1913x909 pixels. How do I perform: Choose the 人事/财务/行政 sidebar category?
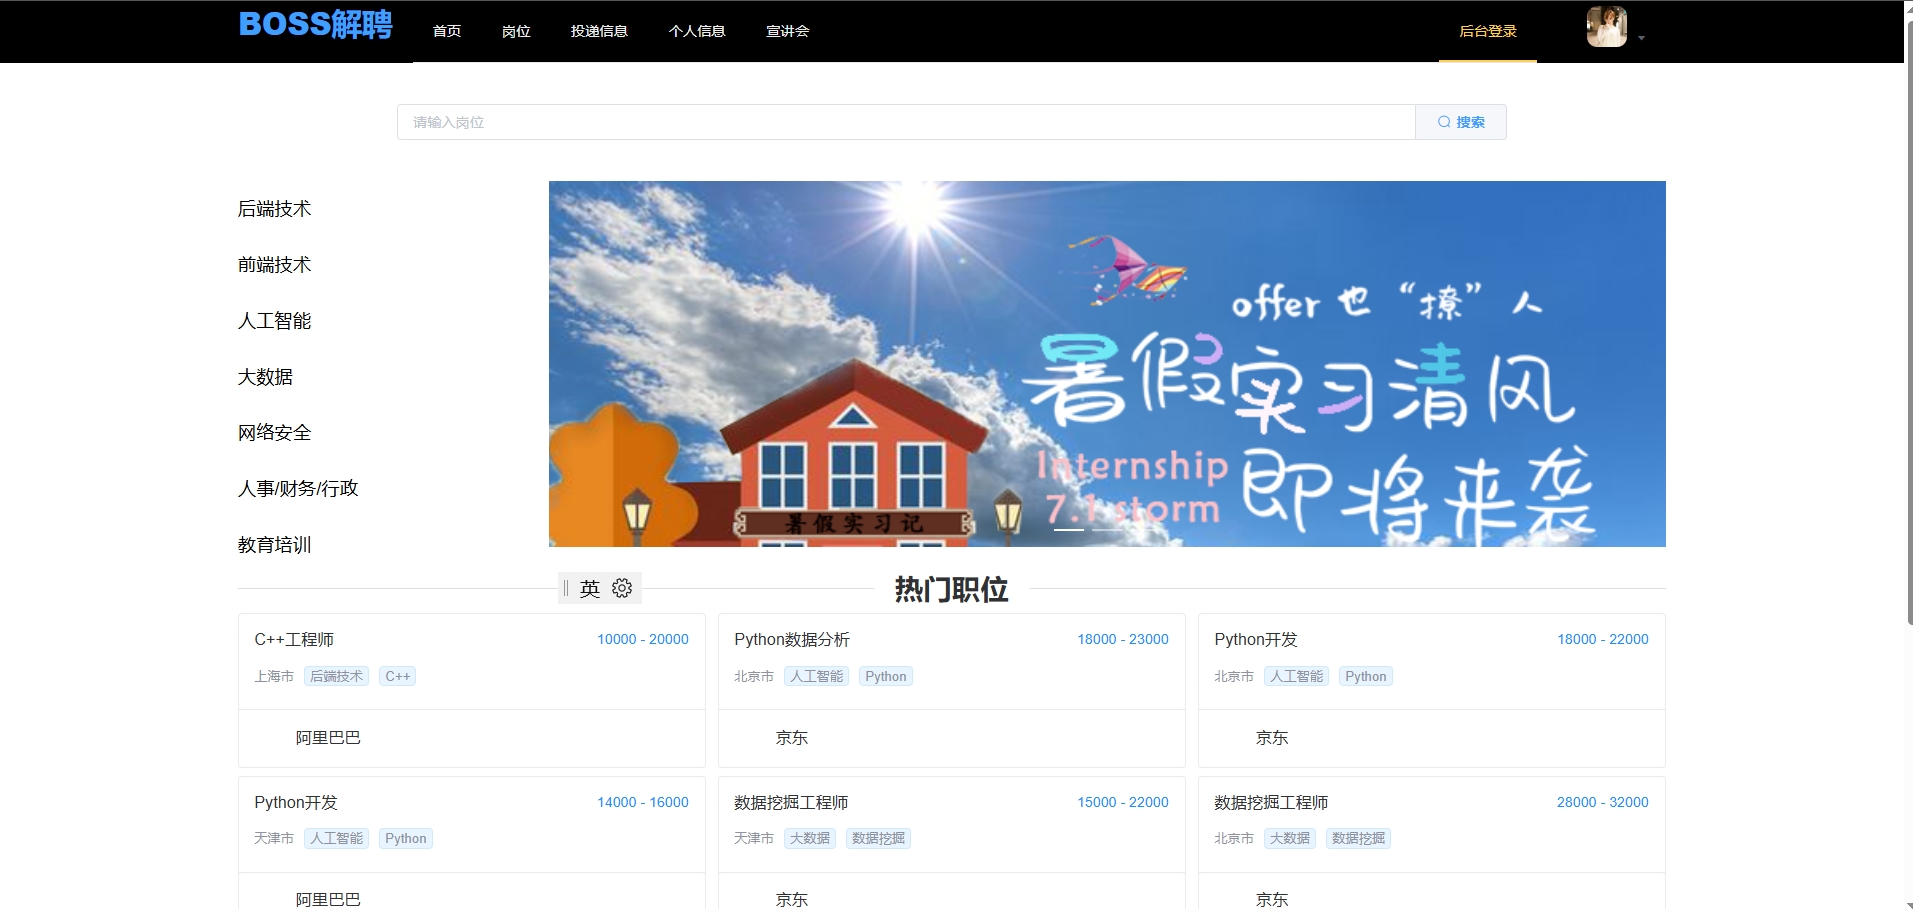pyautogui.click(x=298, y=489)
